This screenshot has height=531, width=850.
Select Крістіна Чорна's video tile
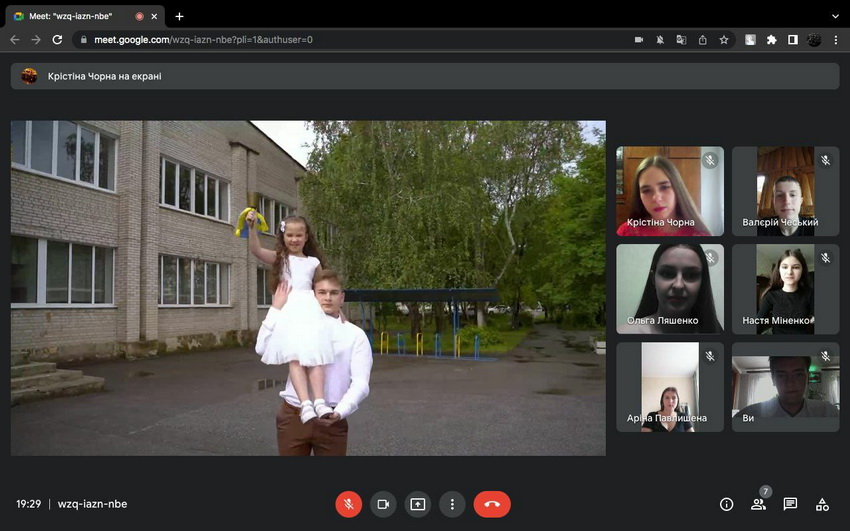[x=669, y=191]
